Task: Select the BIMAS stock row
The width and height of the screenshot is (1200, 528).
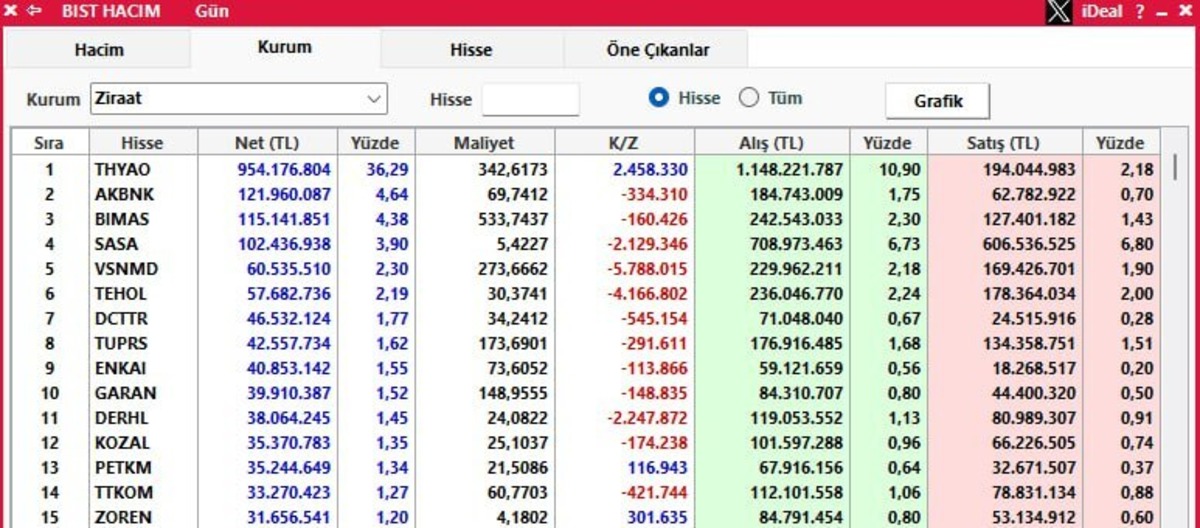Action: click(586, 219)
